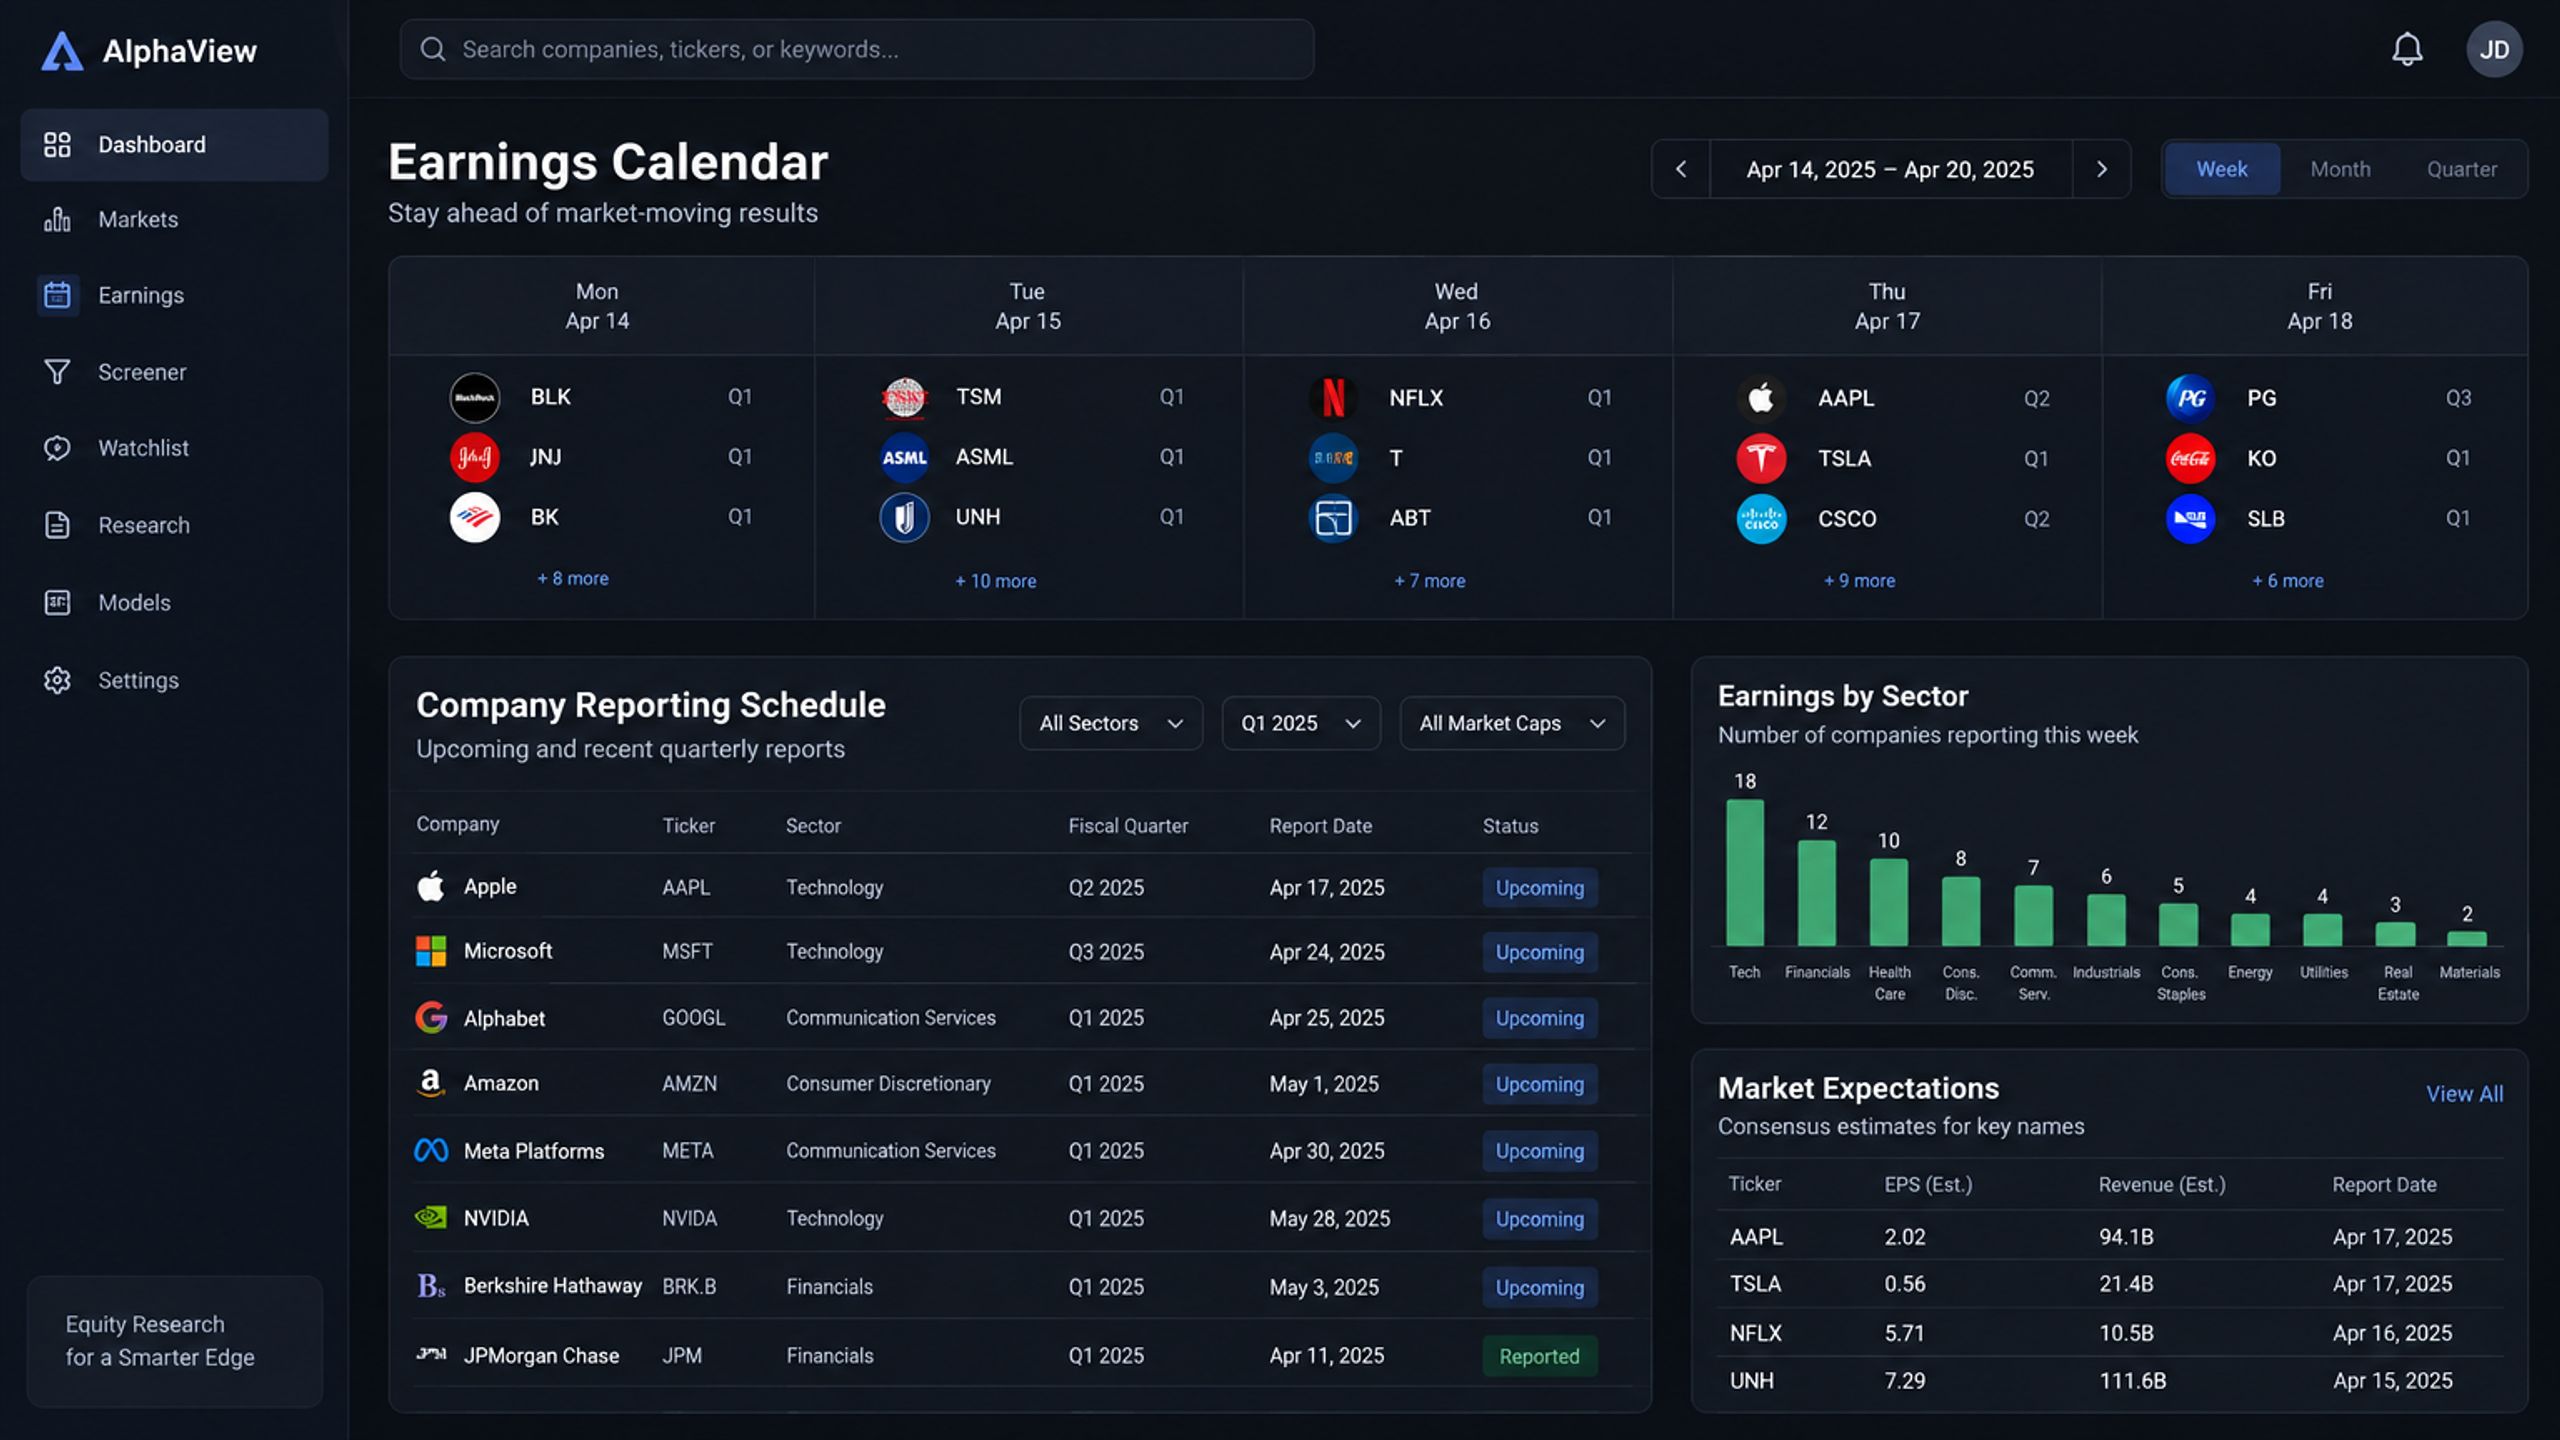Switch view to Month

[x=2340, y=169]
